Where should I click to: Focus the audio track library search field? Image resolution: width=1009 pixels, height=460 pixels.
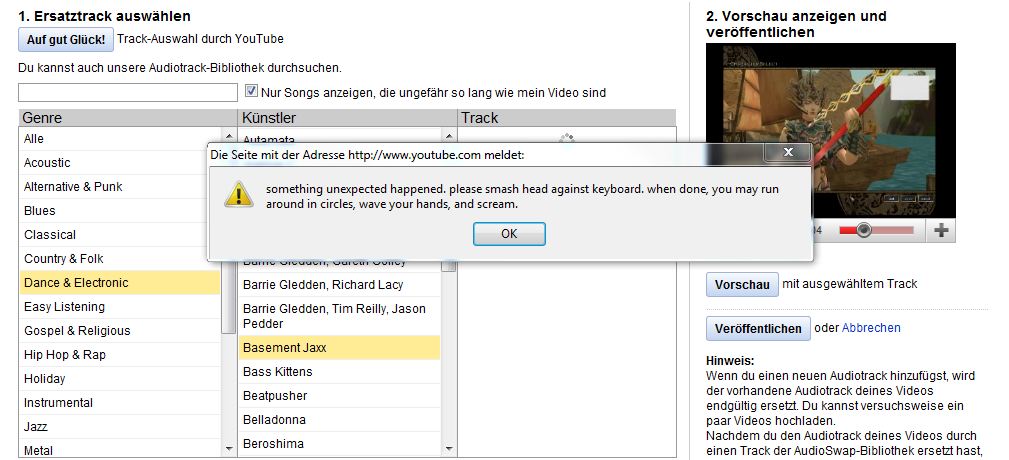(127, 93)
